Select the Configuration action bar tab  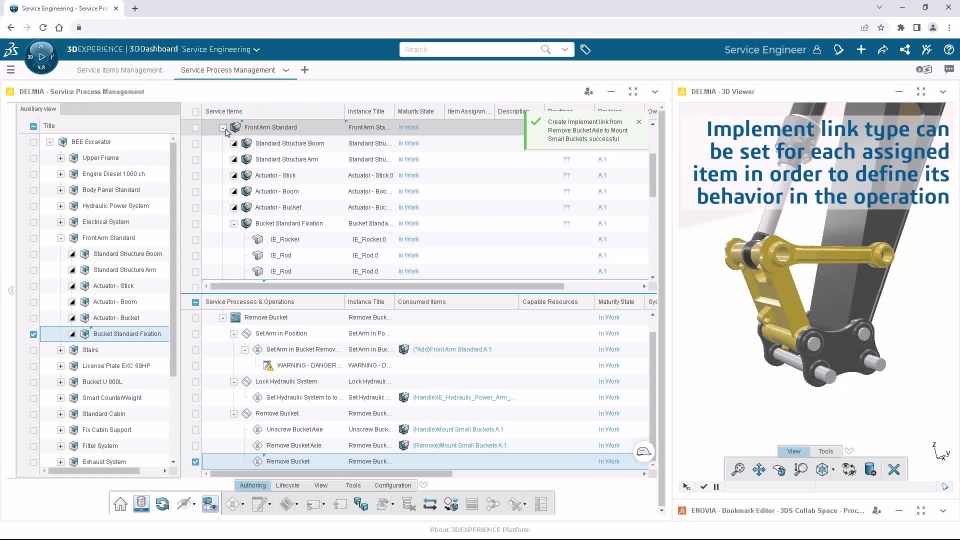pos(392,486)
